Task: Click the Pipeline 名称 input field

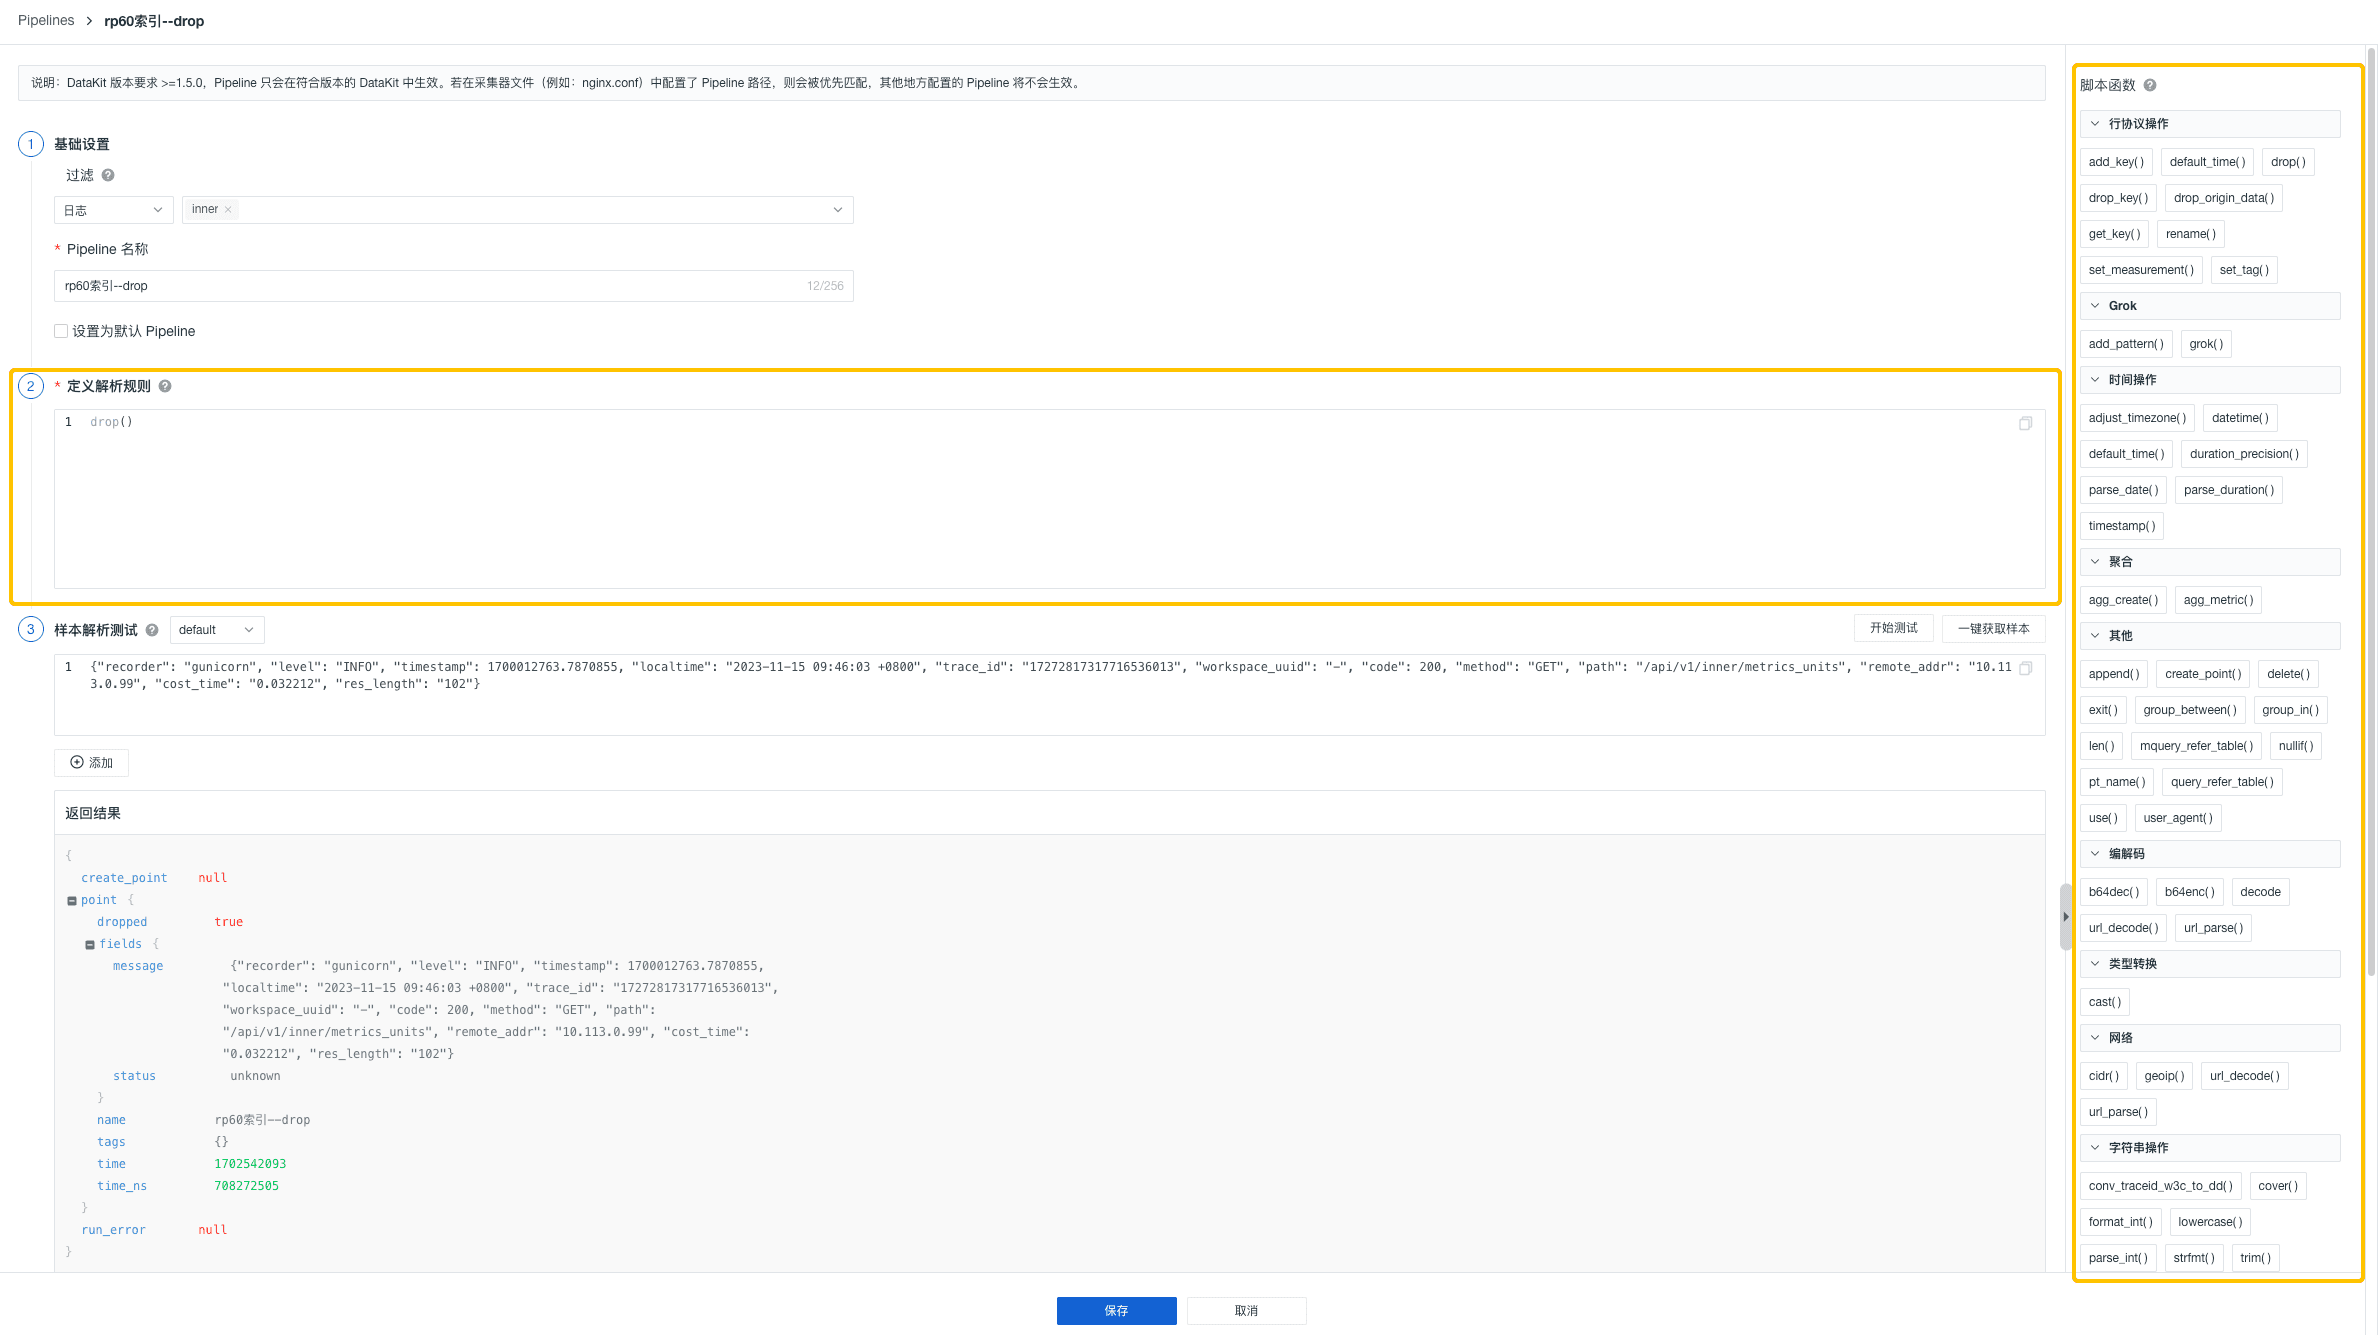Action: click(x=430, y=286)
